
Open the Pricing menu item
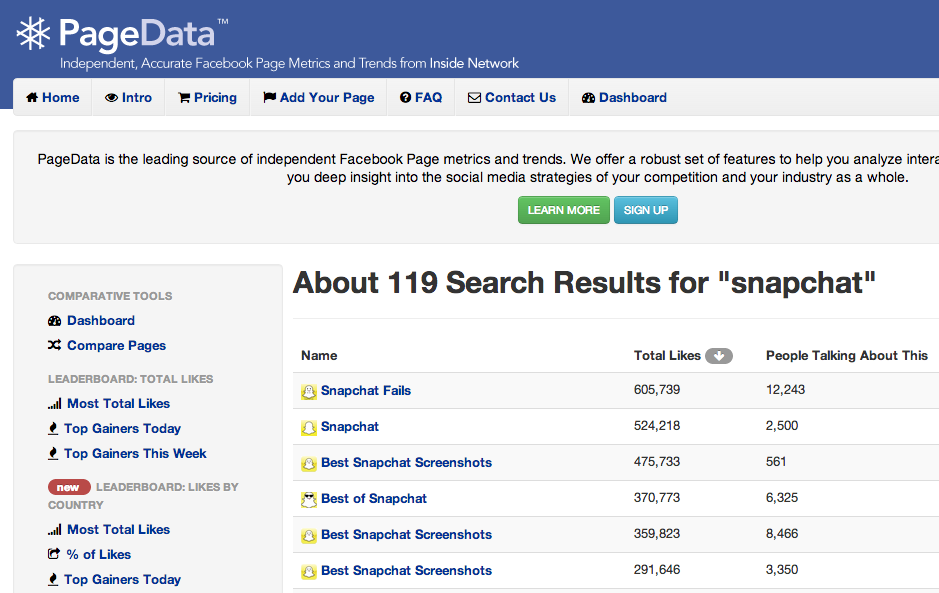207,98
